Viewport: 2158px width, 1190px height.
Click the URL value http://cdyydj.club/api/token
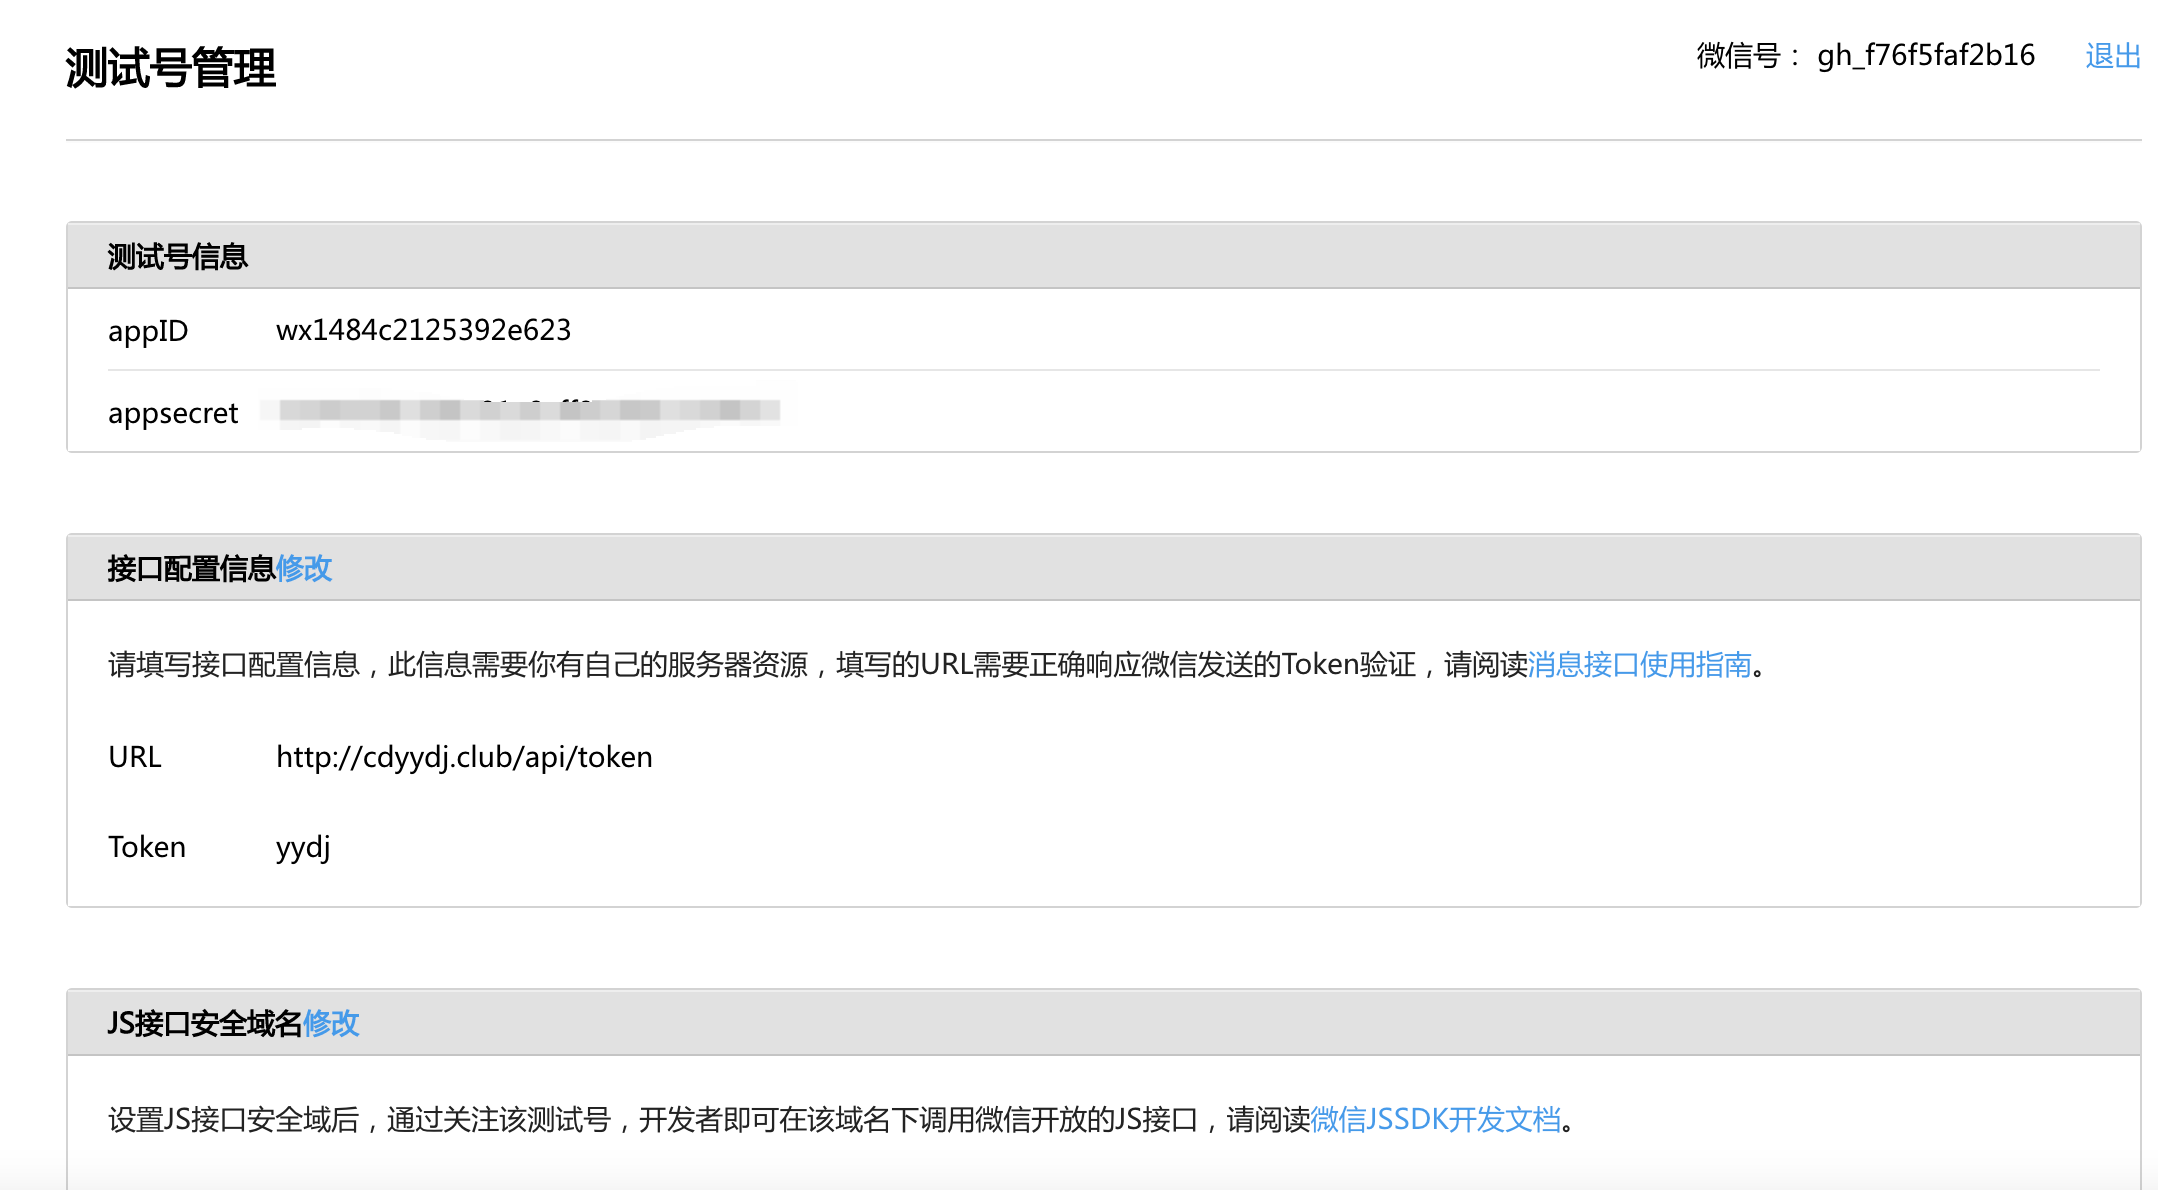tap(464, 757)
